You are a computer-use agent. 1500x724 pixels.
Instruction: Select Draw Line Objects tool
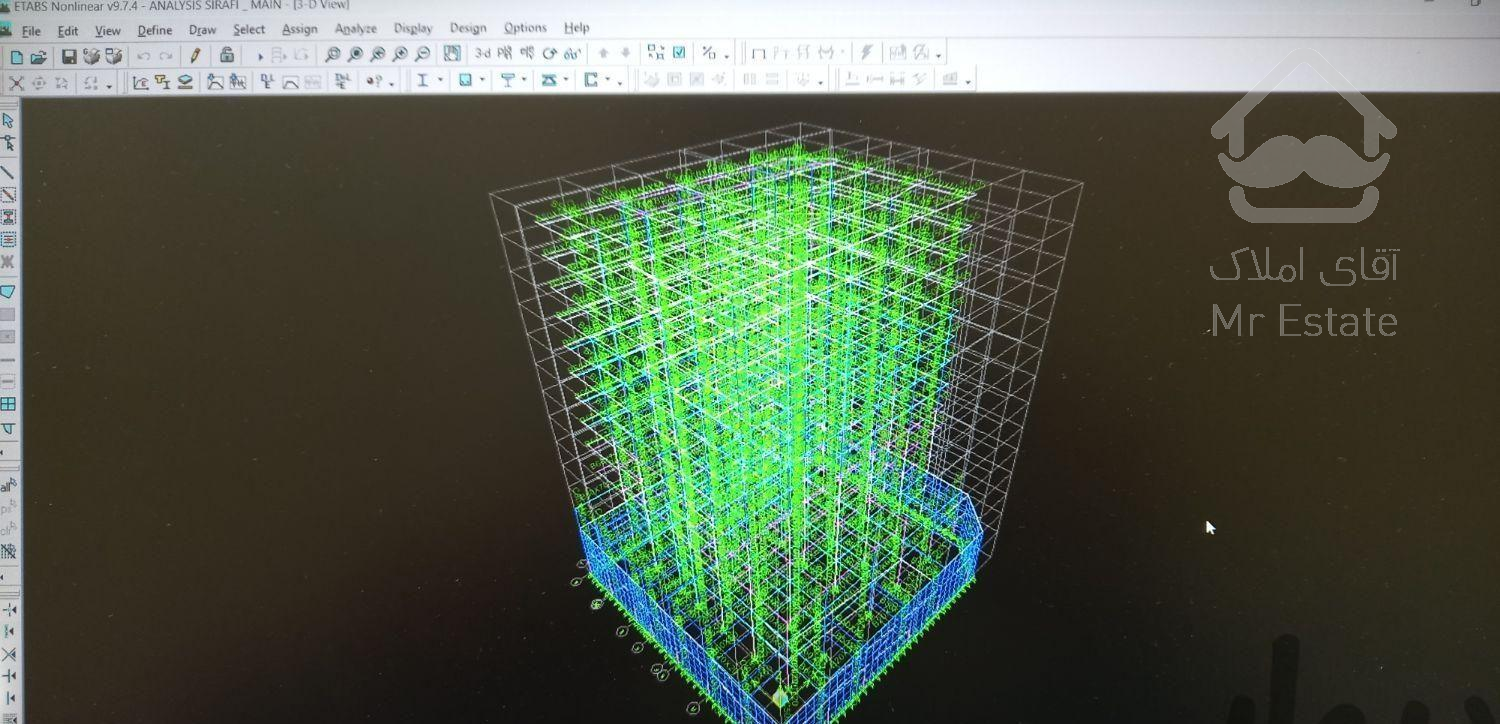click(x=8, y=172)
